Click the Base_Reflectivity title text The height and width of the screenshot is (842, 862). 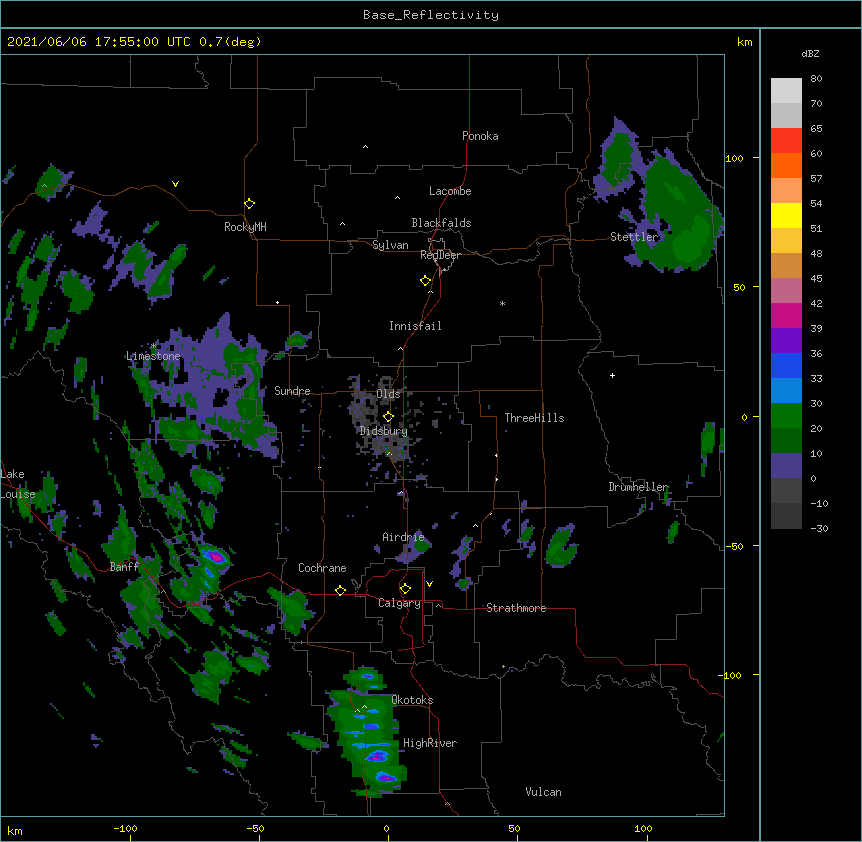pos(431,15)
